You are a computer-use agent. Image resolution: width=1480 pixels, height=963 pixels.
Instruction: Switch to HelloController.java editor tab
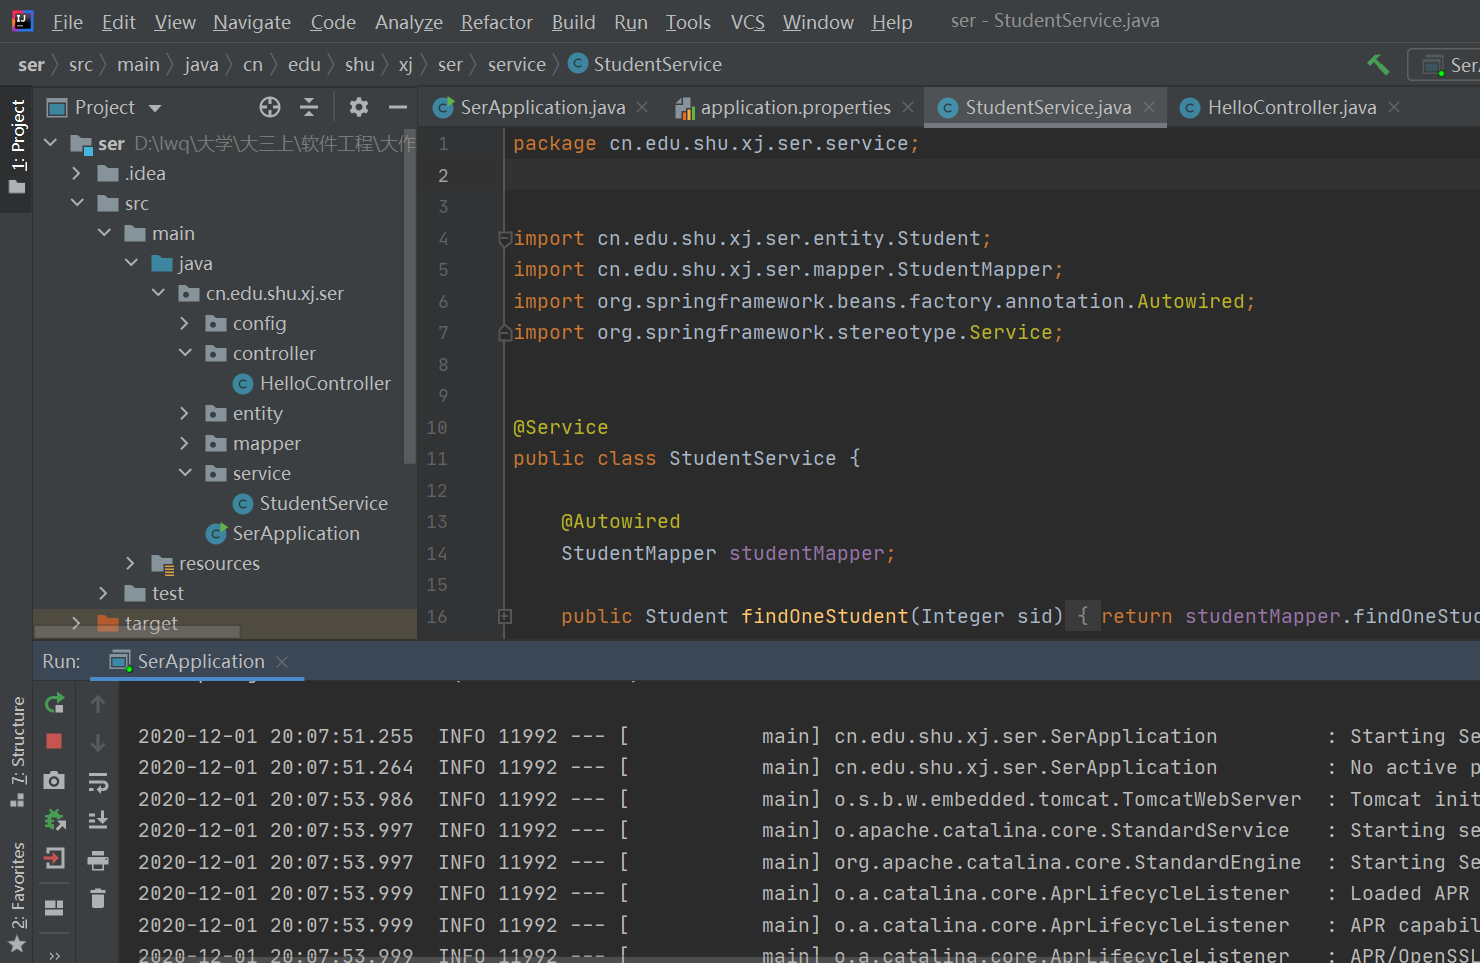tap(1290, 107)
